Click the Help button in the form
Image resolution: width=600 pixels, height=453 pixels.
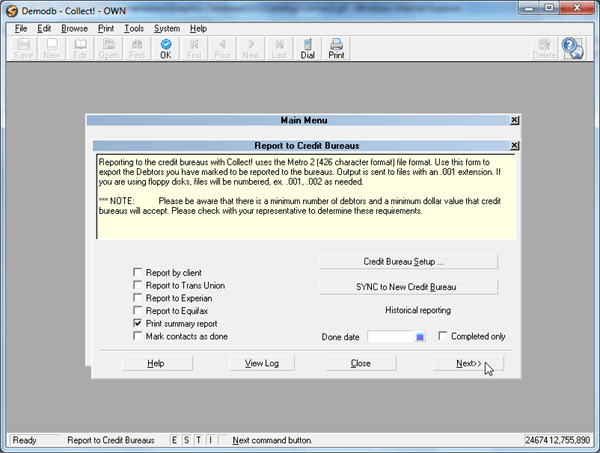(x=157, y=363)
